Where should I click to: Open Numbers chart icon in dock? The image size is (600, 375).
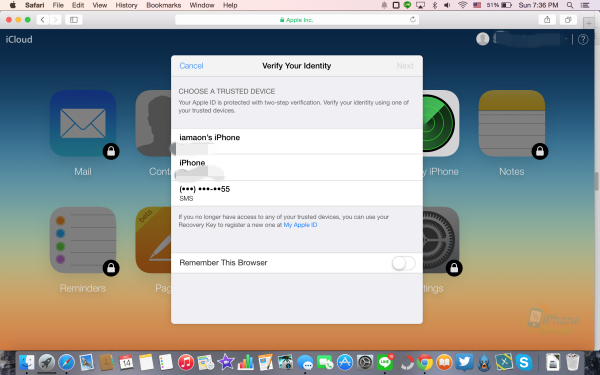[245, 362]
